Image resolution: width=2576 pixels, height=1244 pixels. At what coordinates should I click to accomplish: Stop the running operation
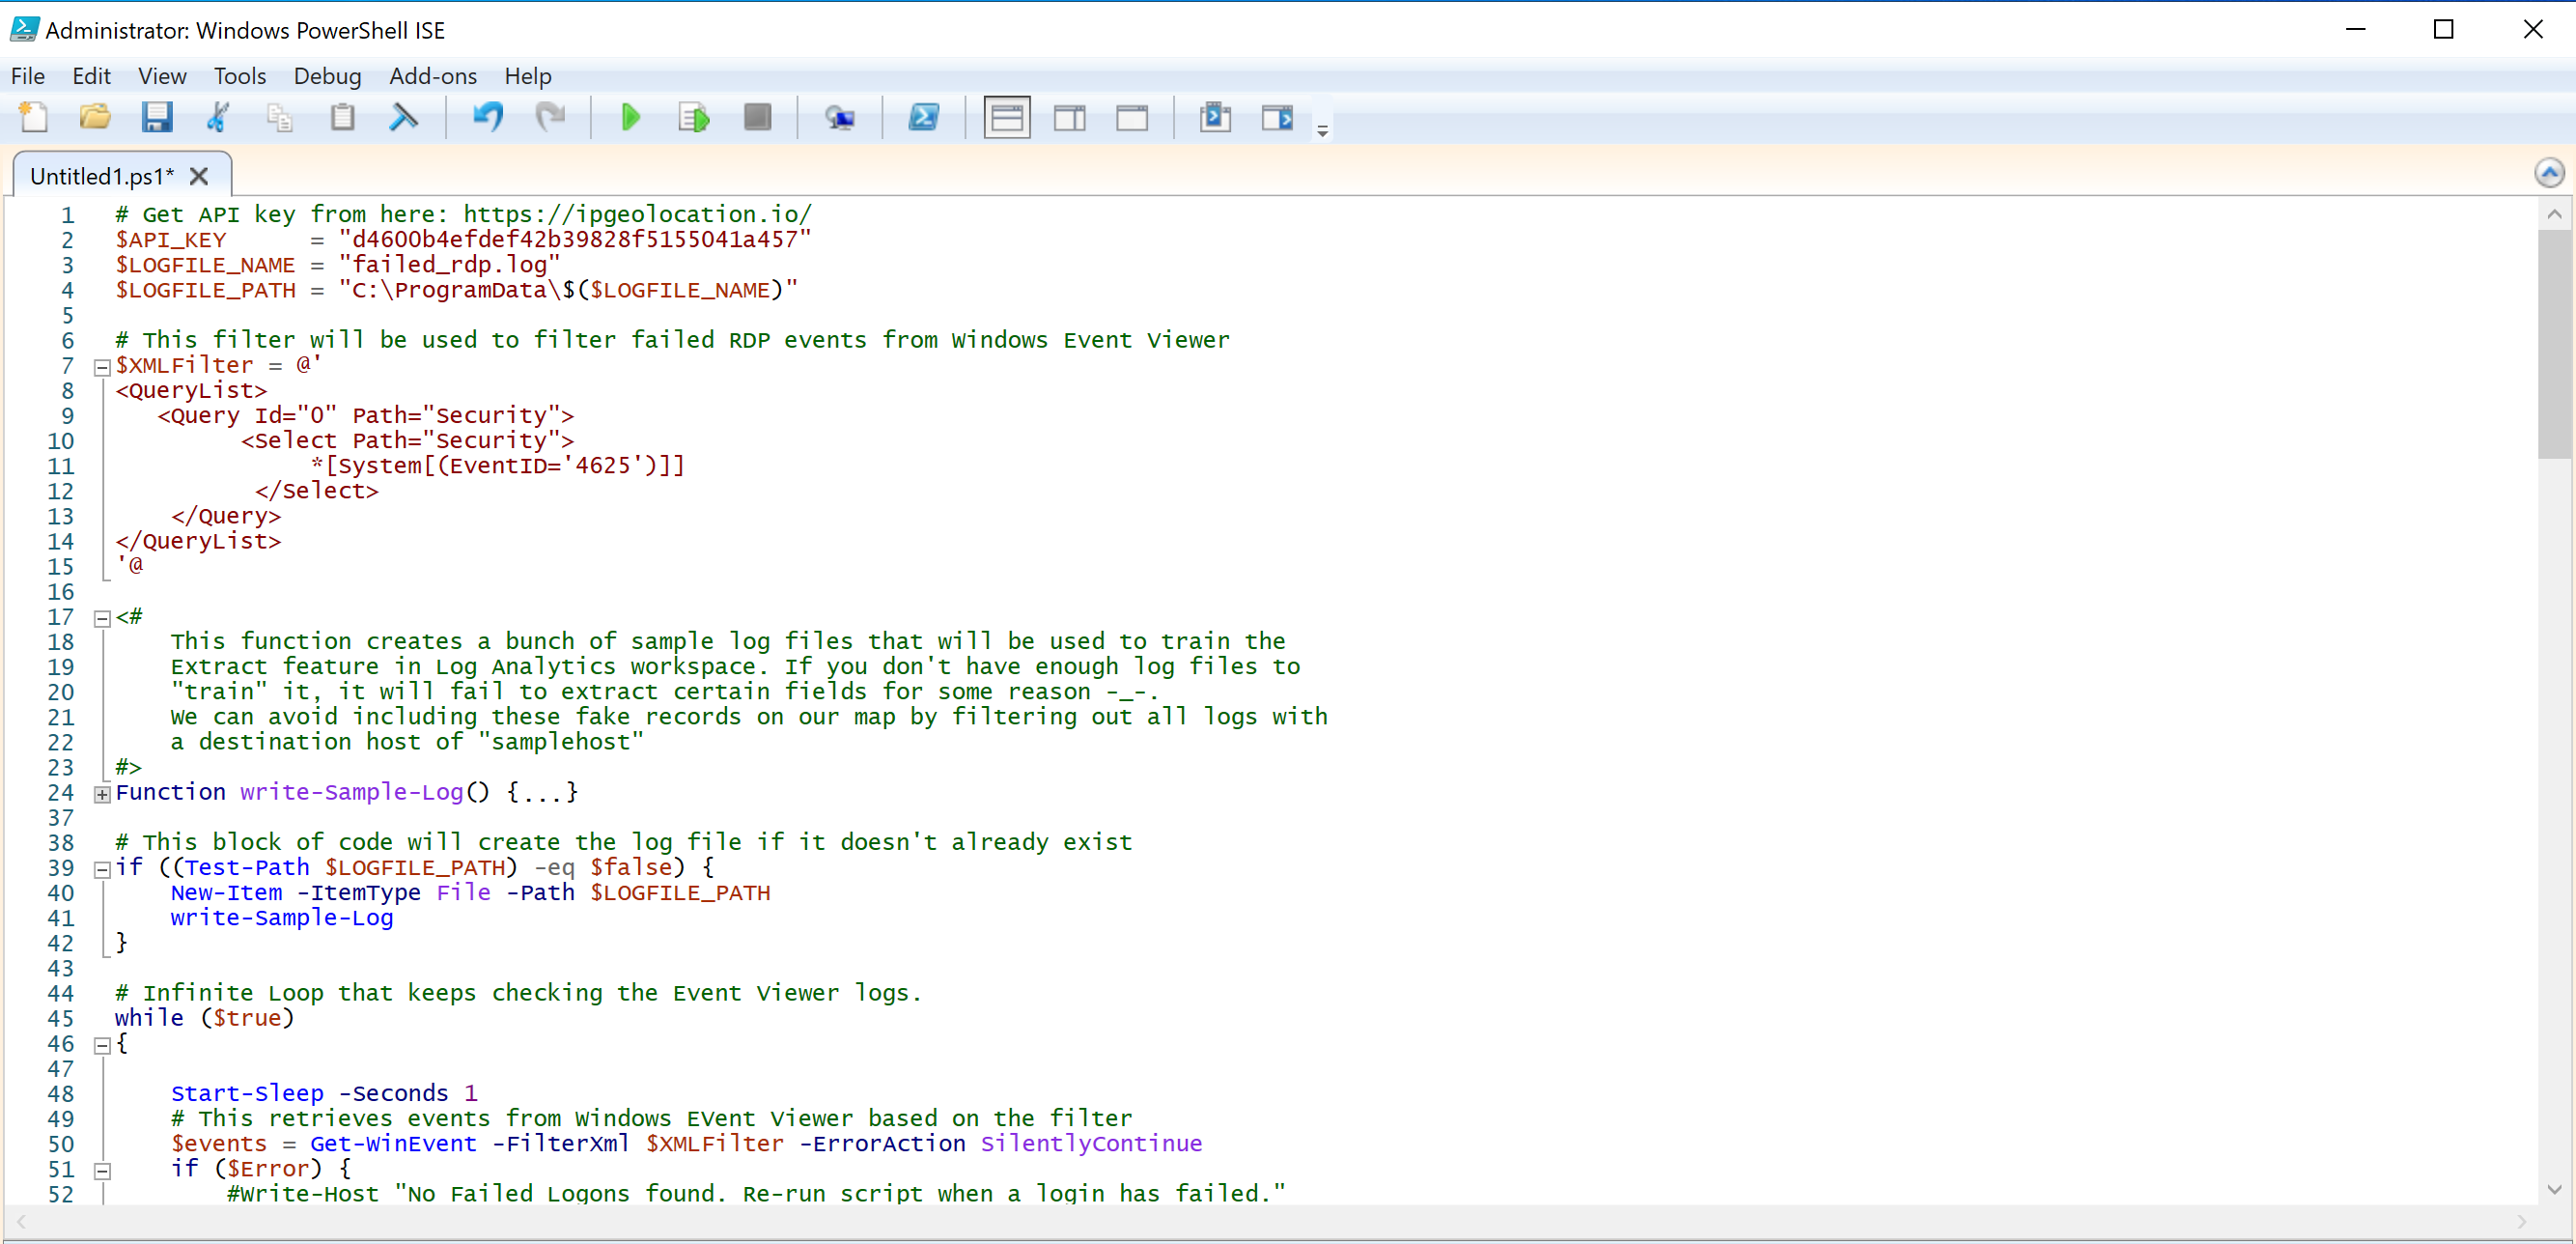coord(757,117)
